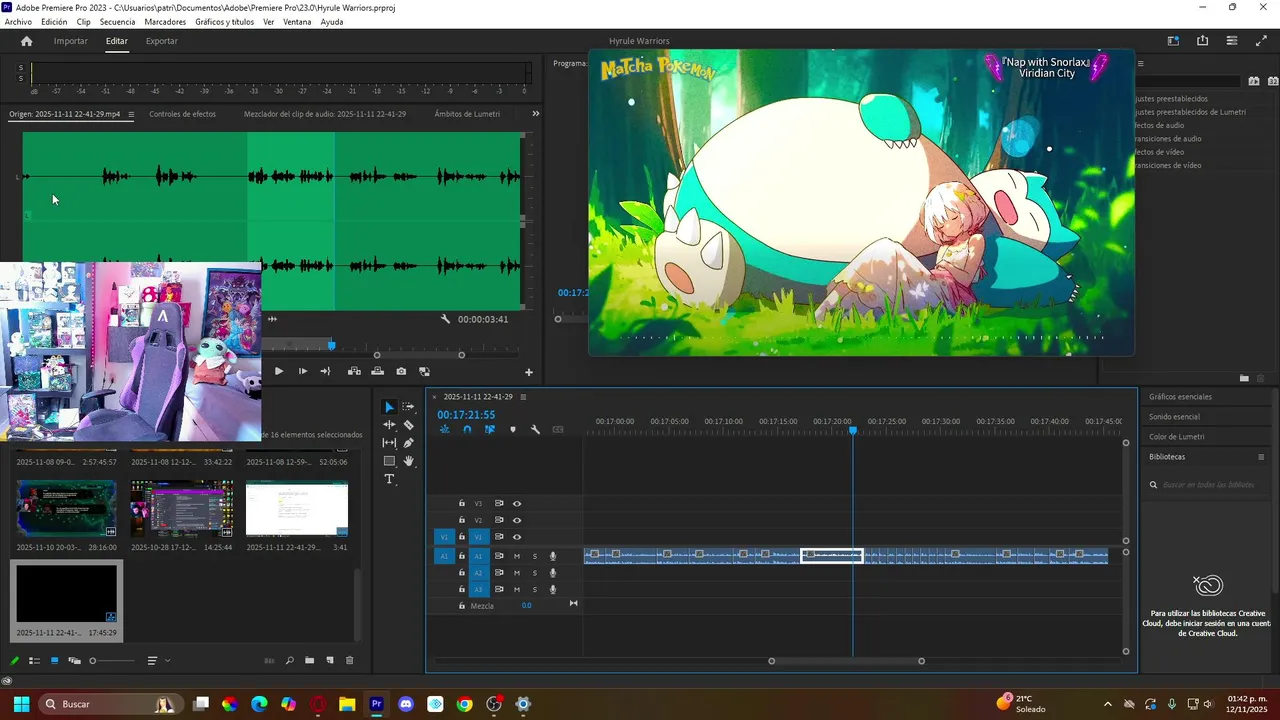Enable voice-over record on track A3
Image resolution: width=1280 pixels, height=720 pixels.
553,590
